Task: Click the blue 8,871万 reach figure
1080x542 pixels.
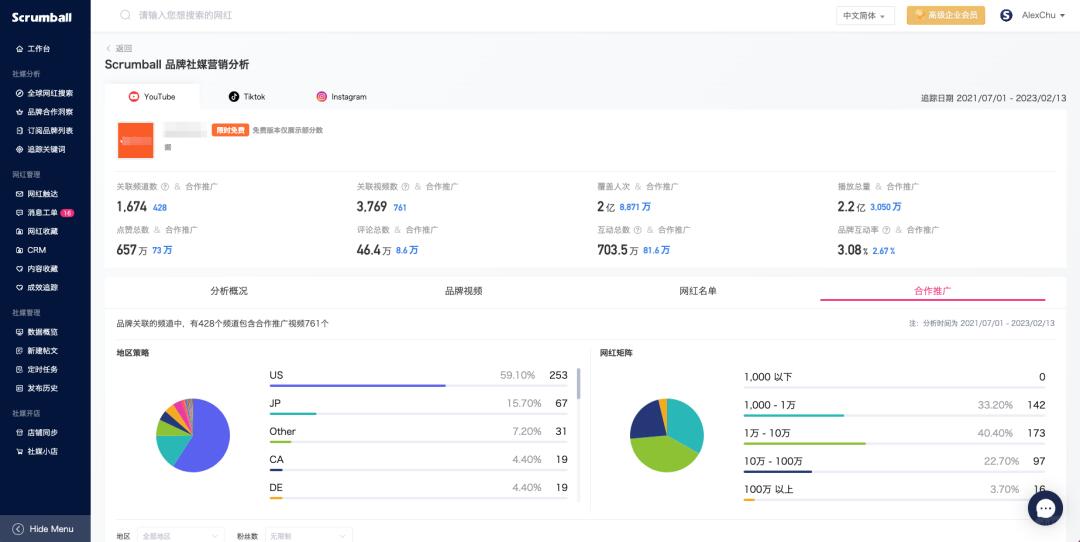Action: click(635, 207)
